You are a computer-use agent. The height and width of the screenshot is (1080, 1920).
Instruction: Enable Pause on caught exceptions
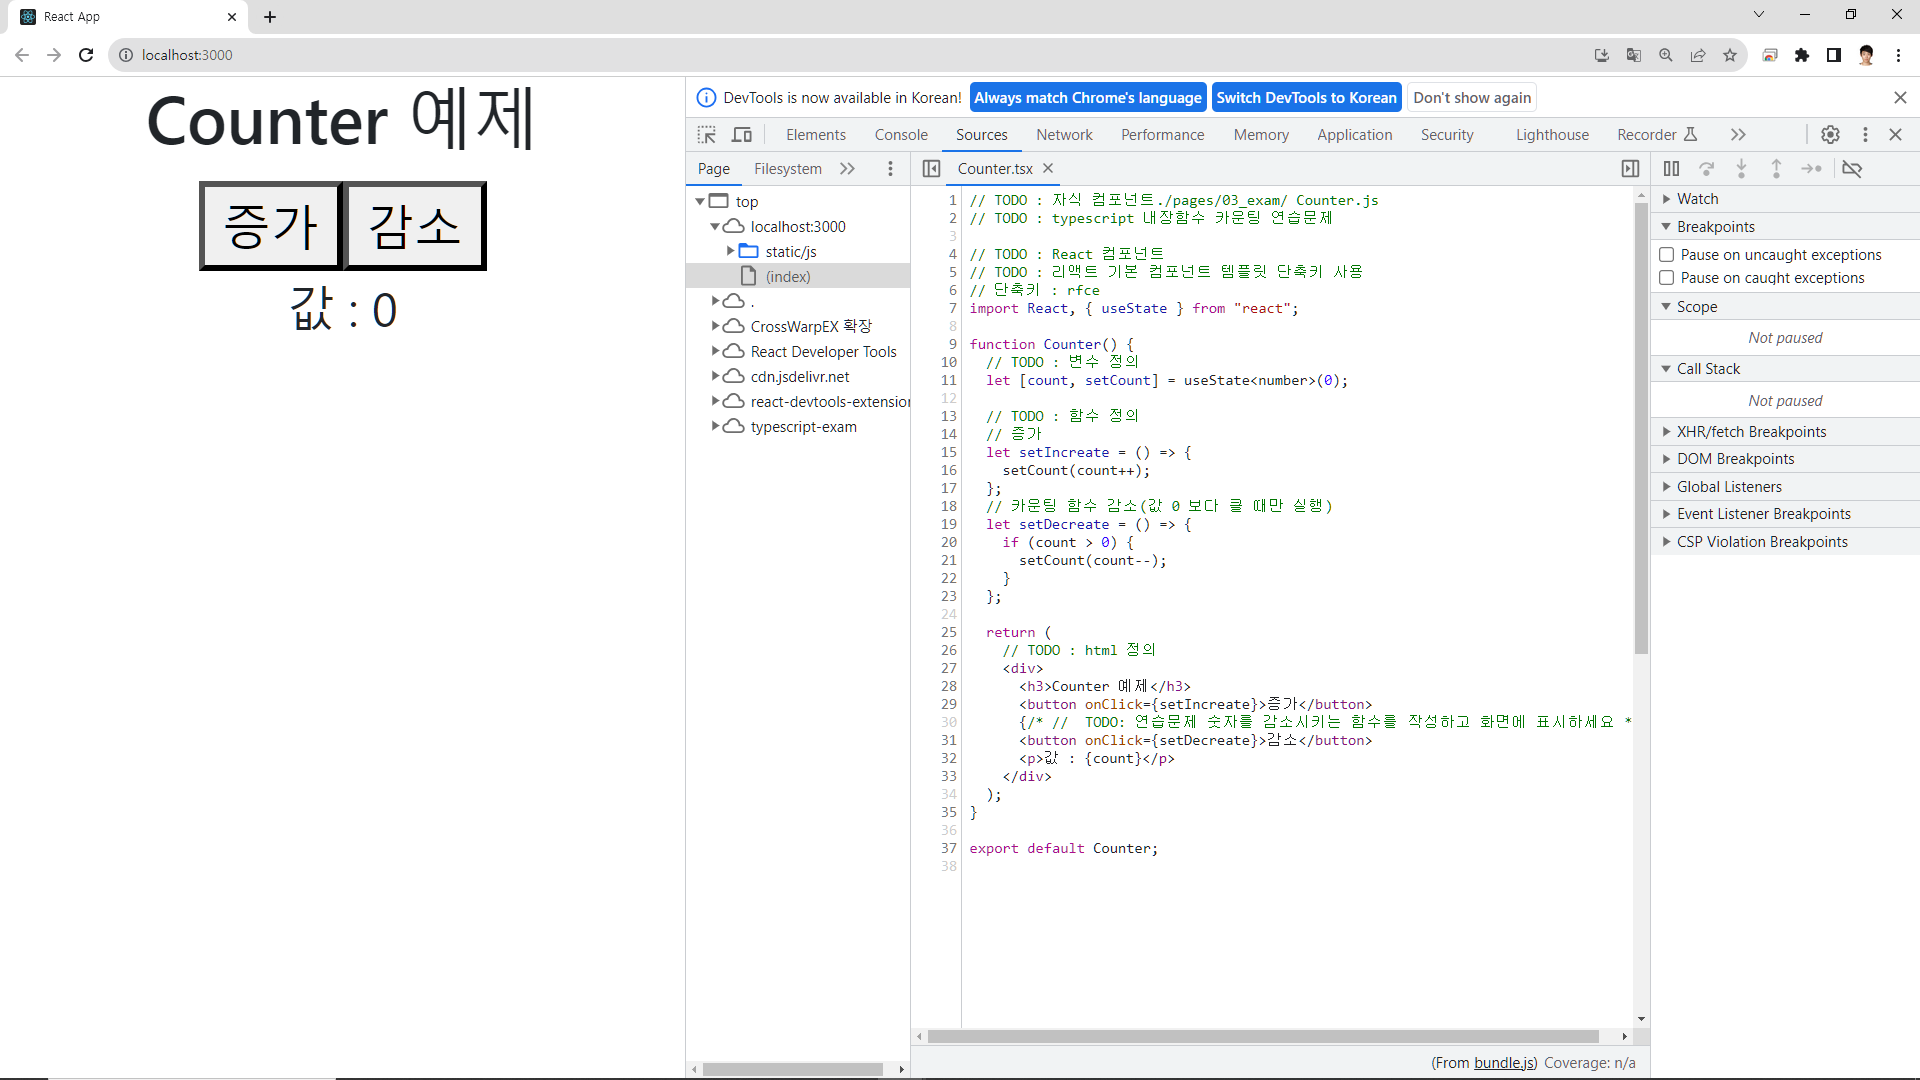1667,278
